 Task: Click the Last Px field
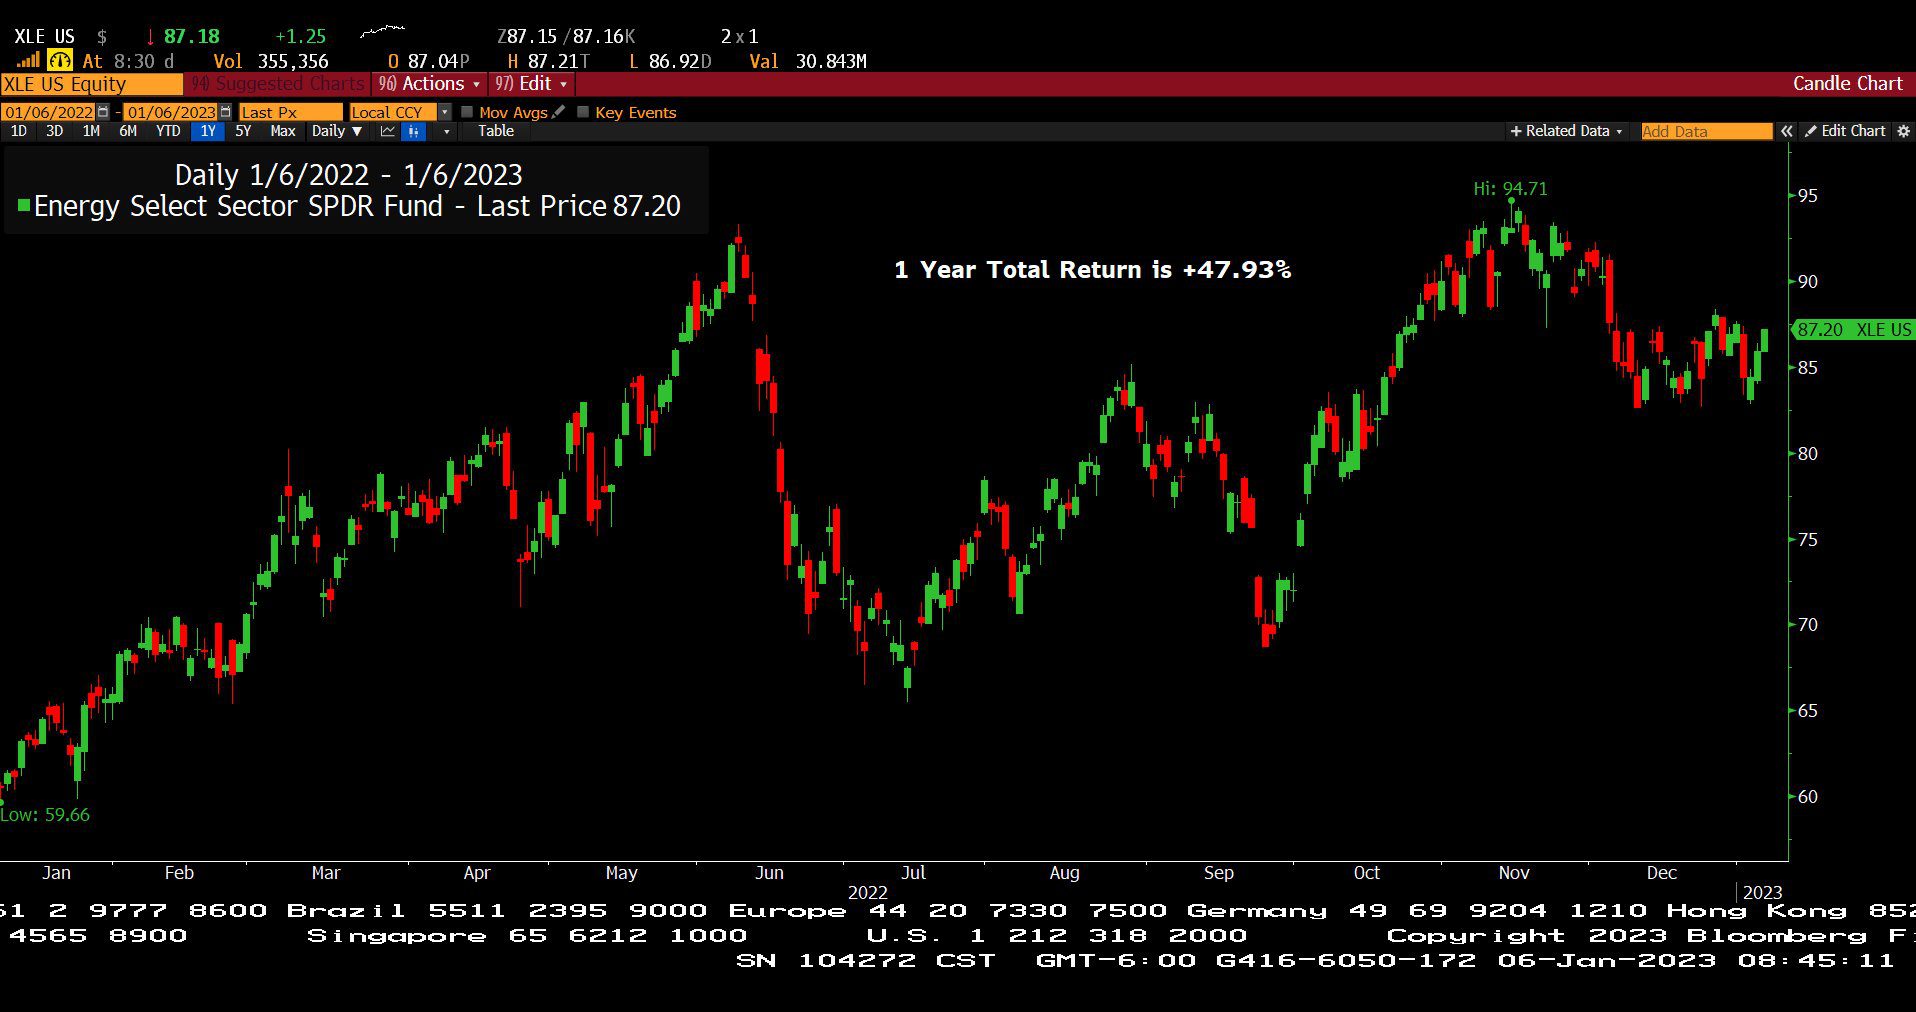[290, 112]
